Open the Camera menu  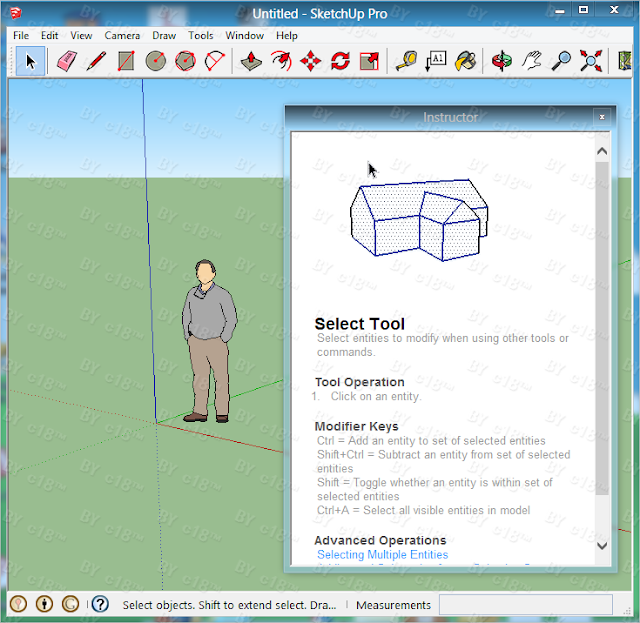point(122,36)
